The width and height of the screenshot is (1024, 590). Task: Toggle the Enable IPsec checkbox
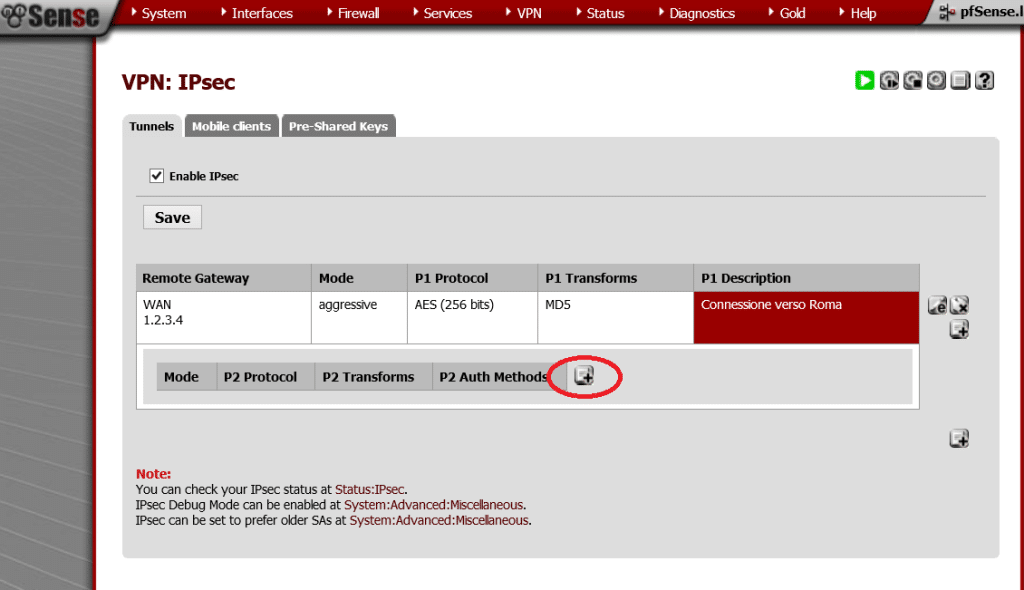pos(156,176)
